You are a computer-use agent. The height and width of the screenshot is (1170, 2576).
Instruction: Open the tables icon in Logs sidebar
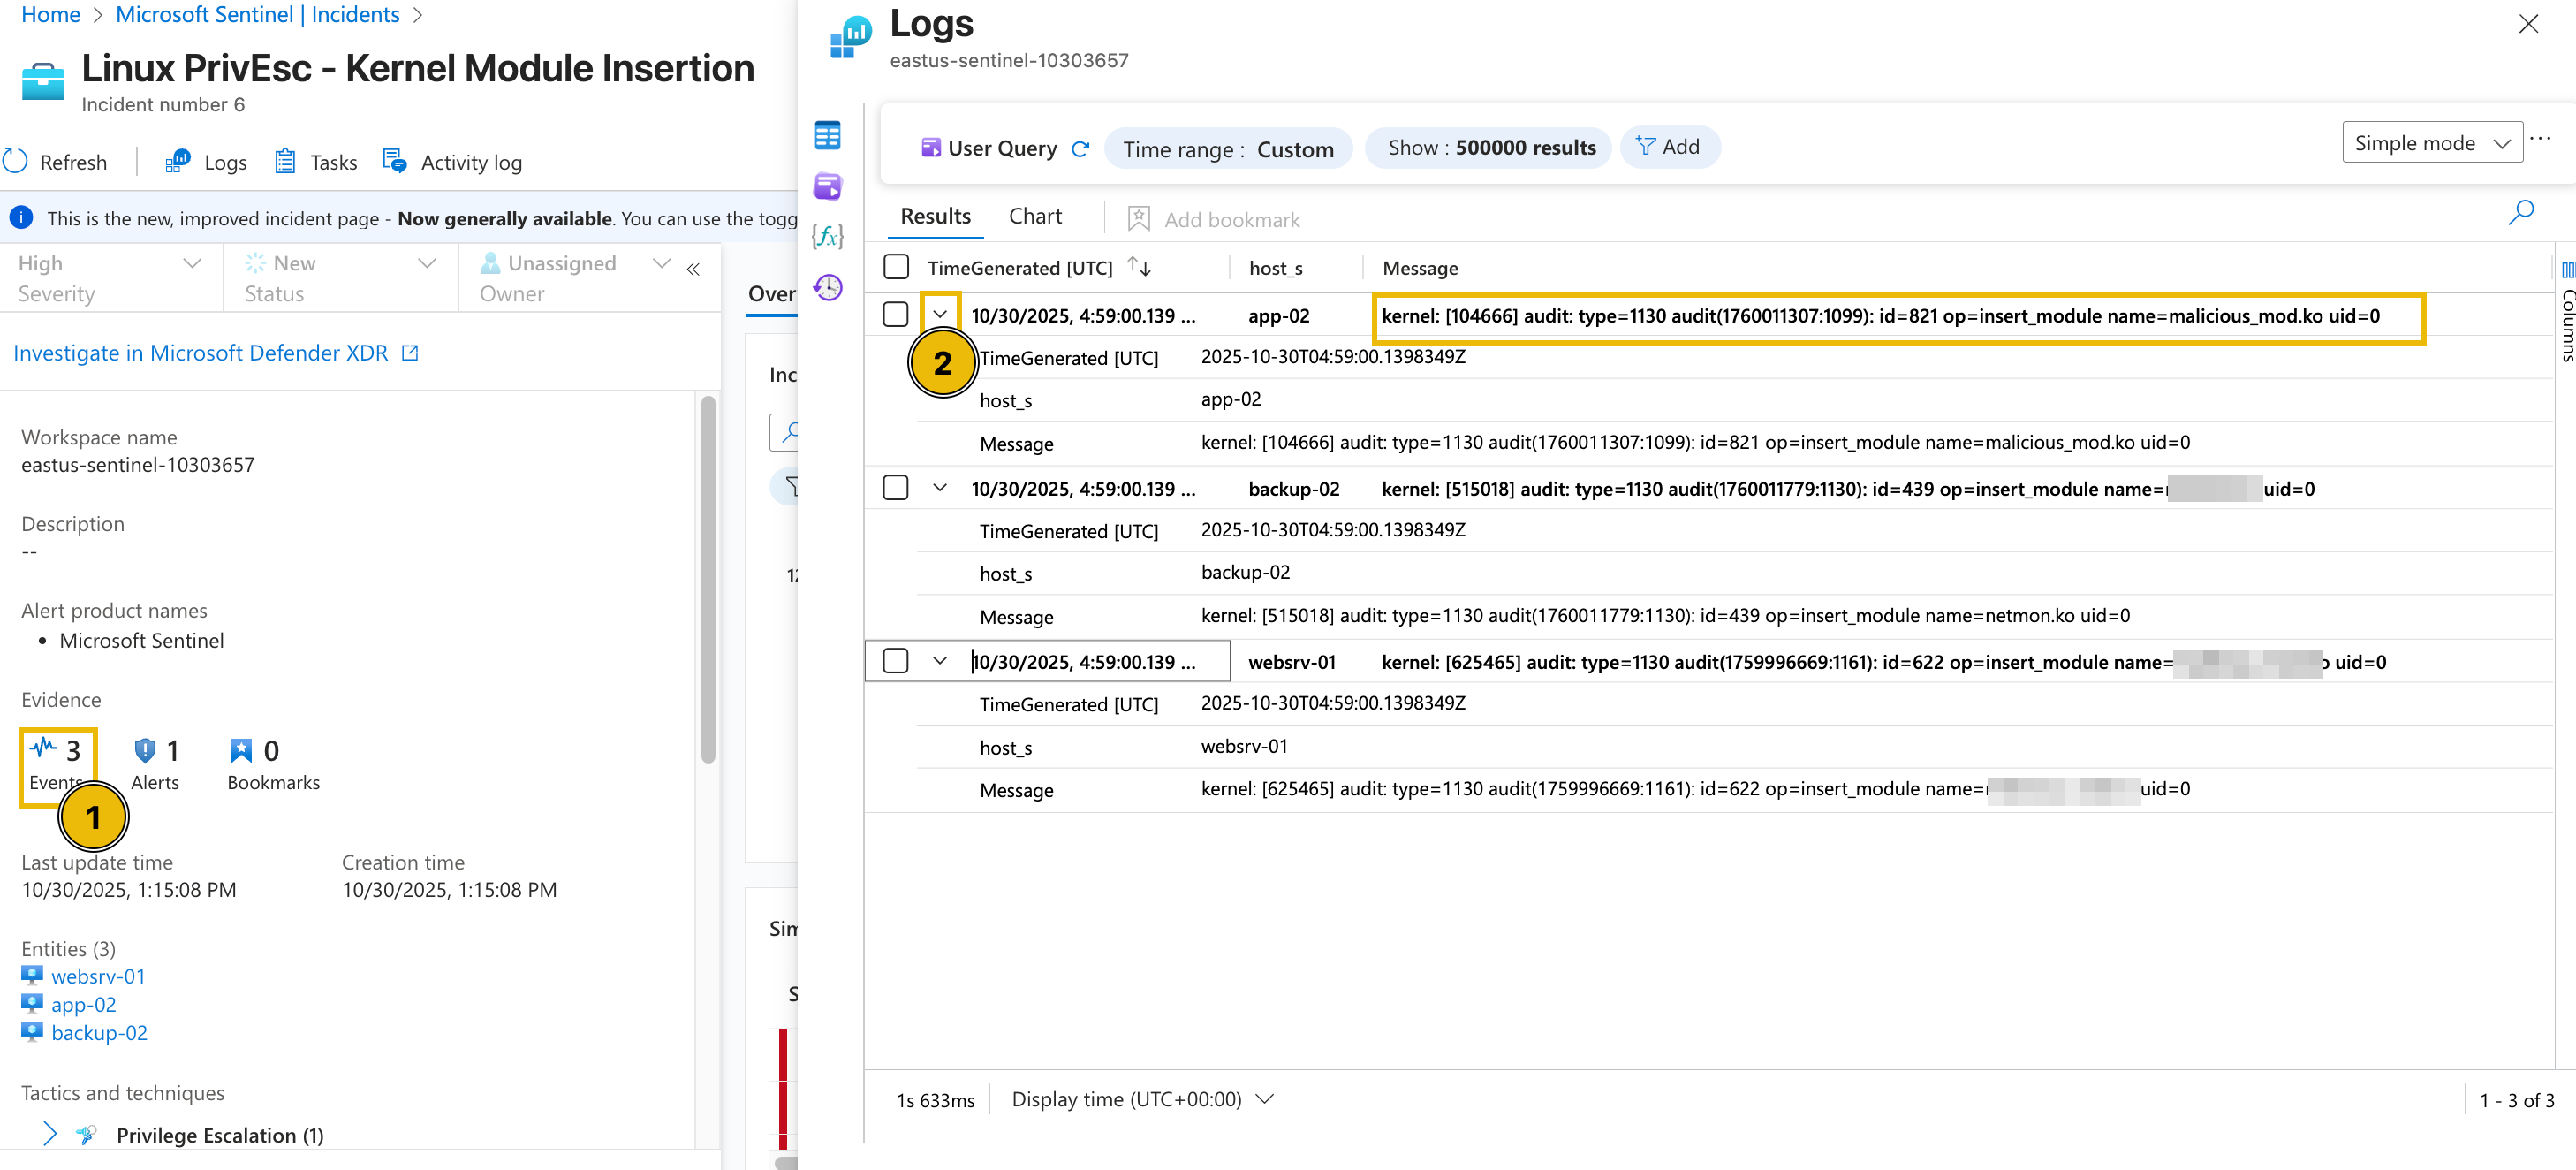[827, 135]
